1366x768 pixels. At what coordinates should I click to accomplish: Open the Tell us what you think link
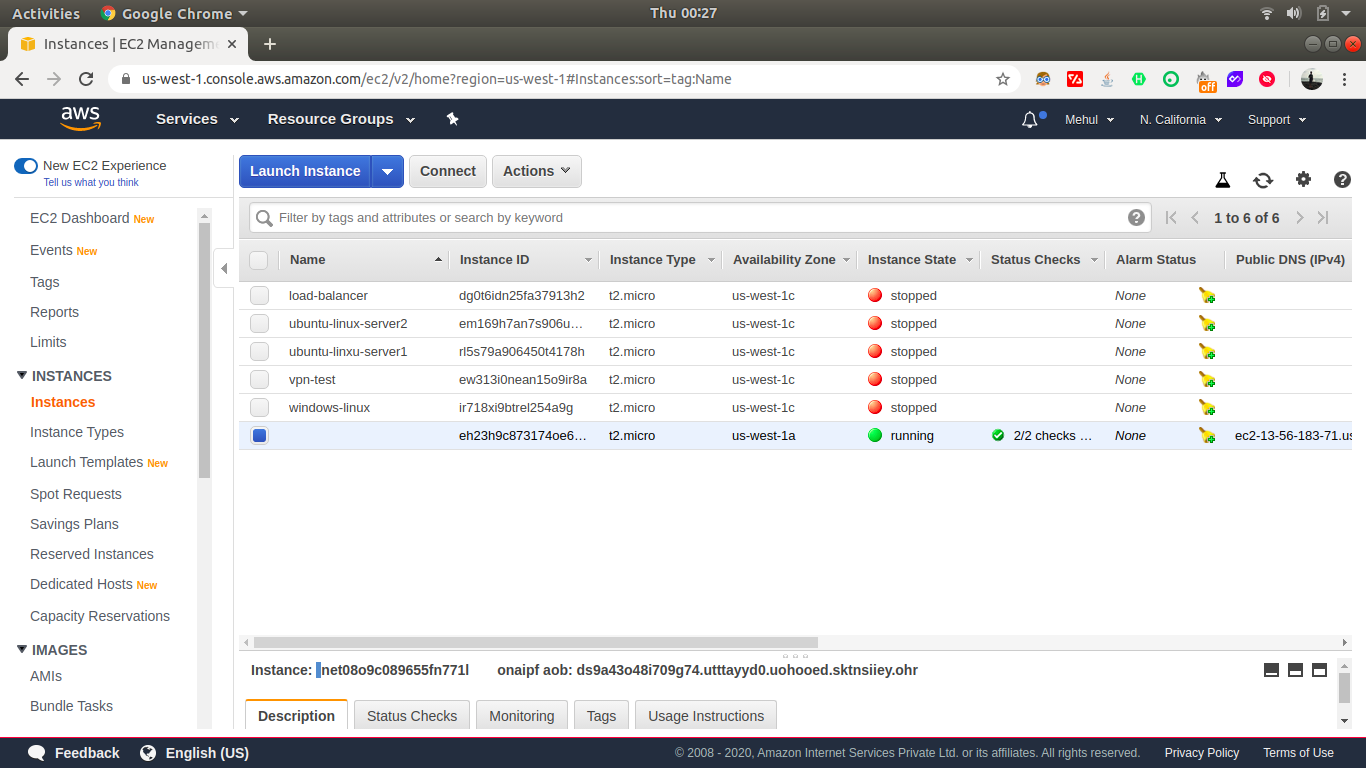click(x=91, y=182)
